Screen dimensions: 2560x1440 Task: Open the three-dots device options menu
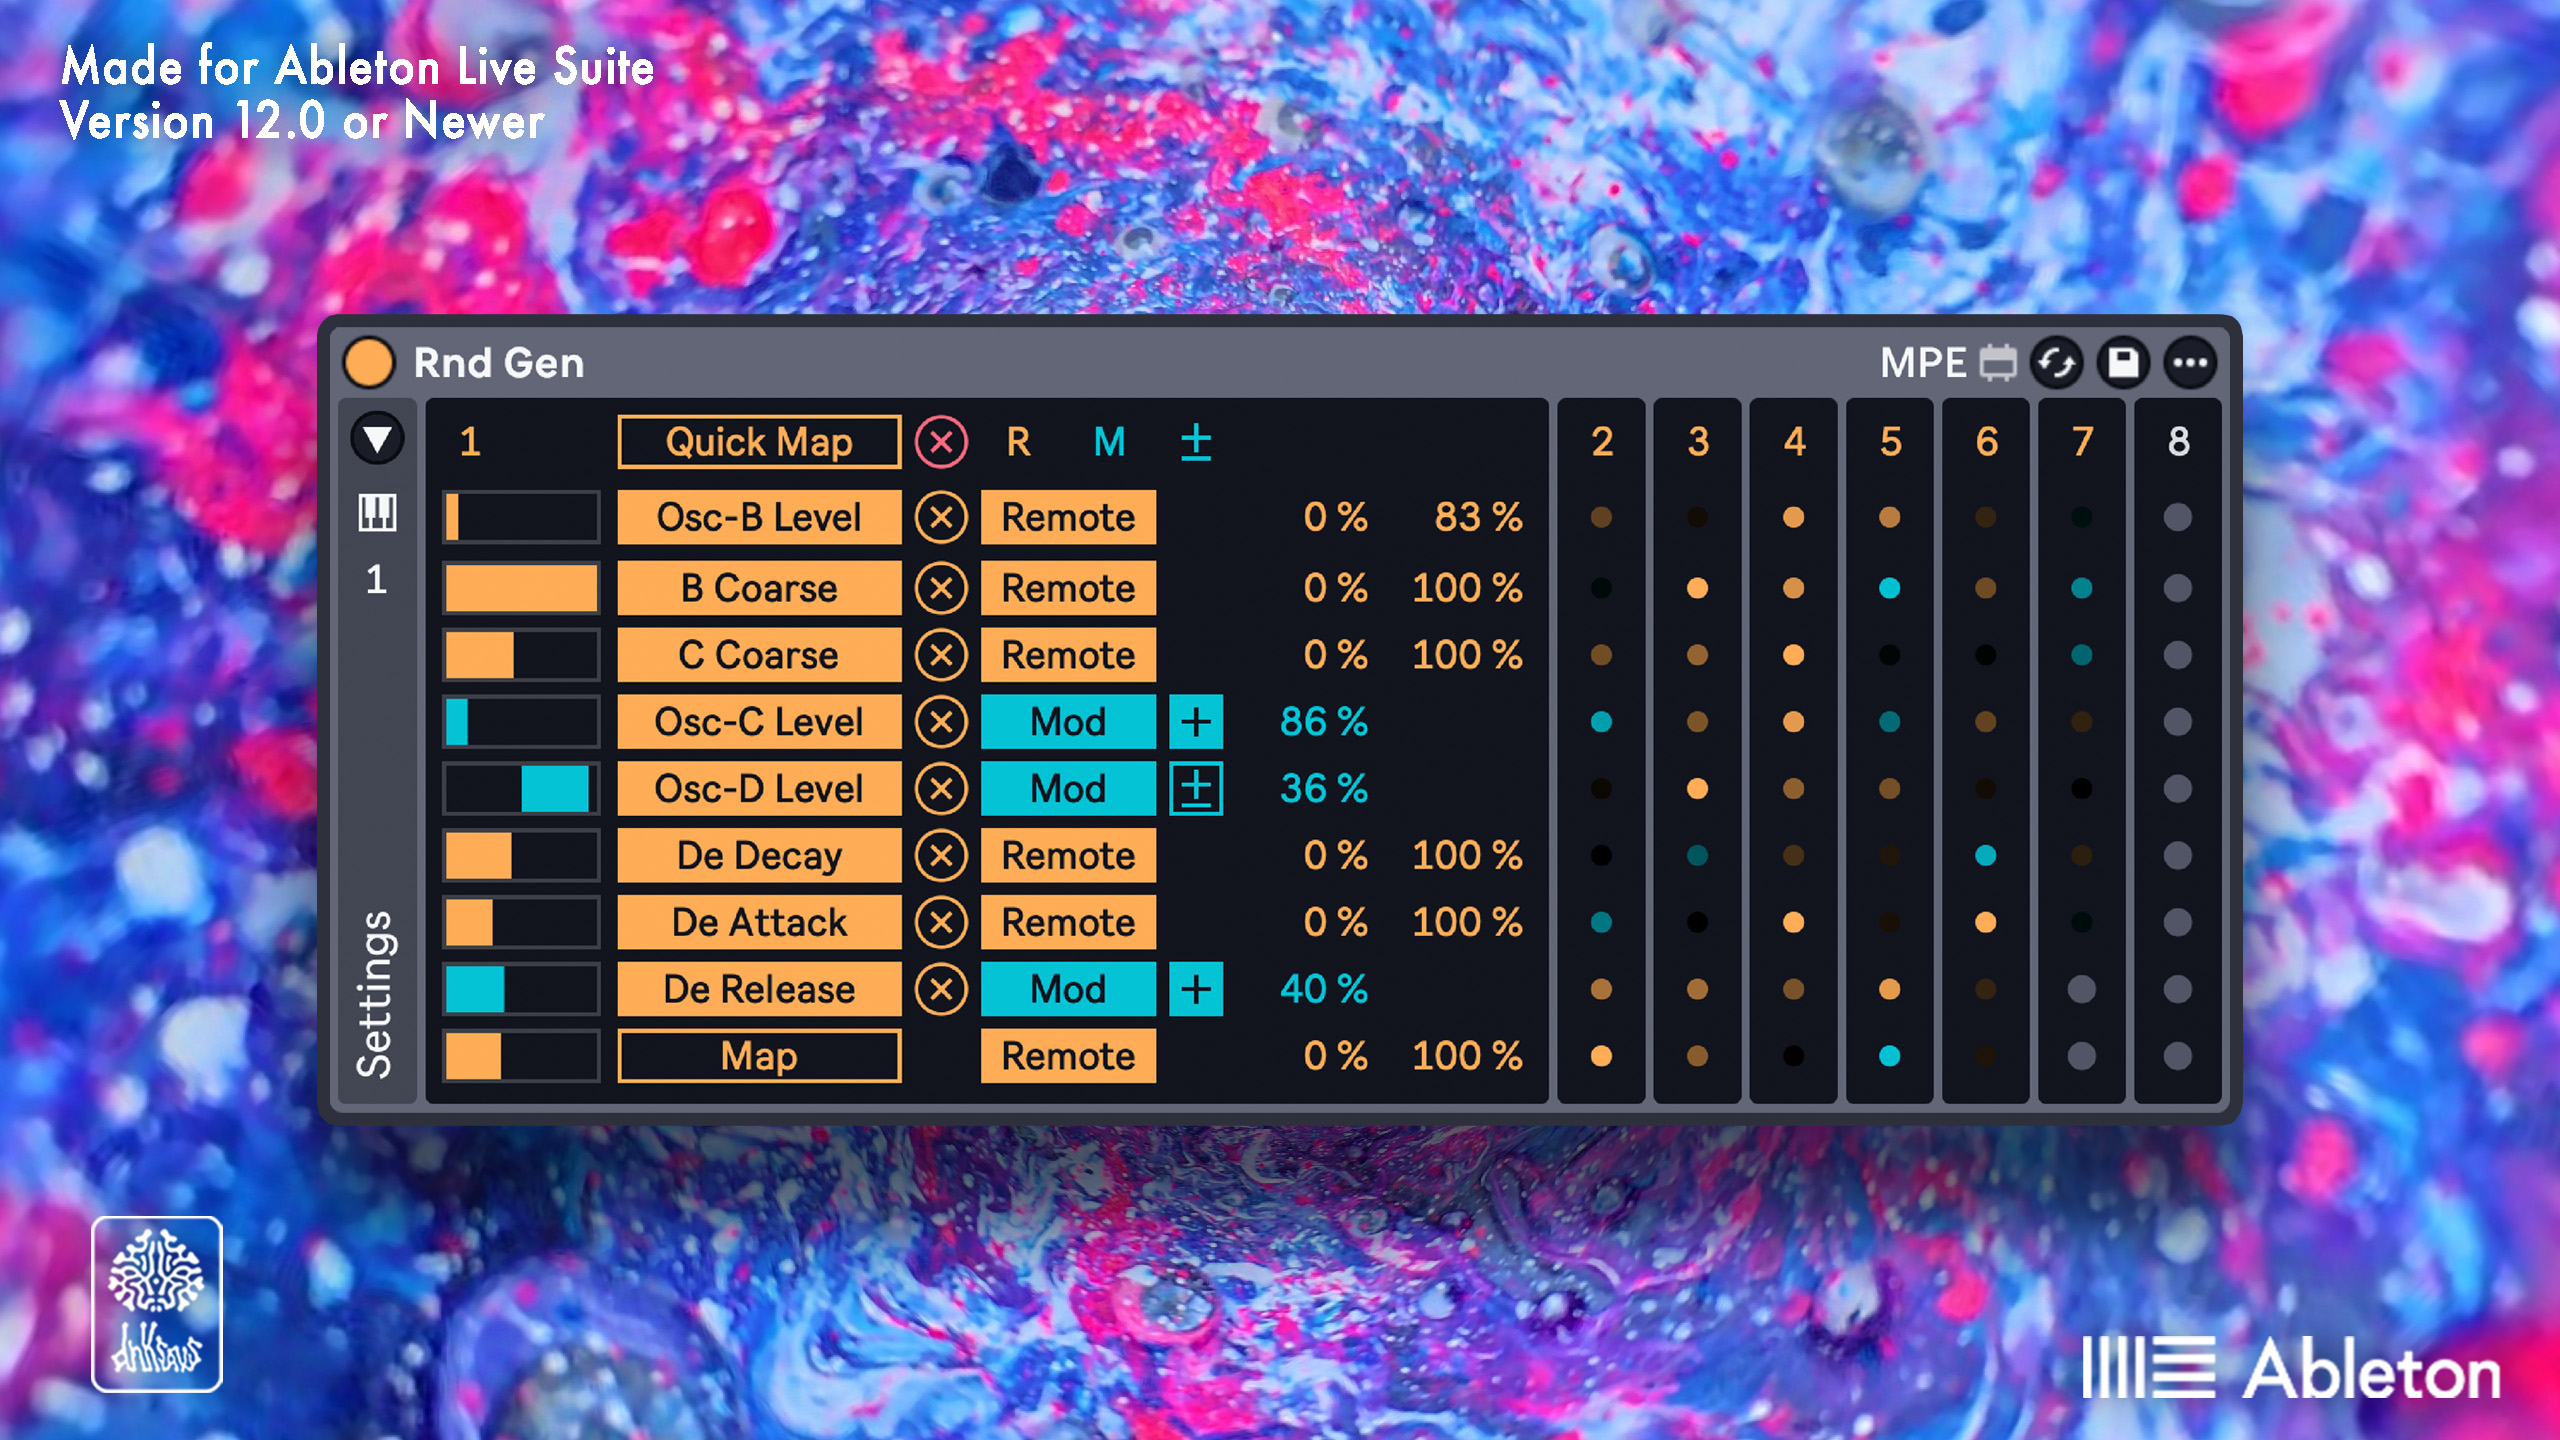(2190, 362)
